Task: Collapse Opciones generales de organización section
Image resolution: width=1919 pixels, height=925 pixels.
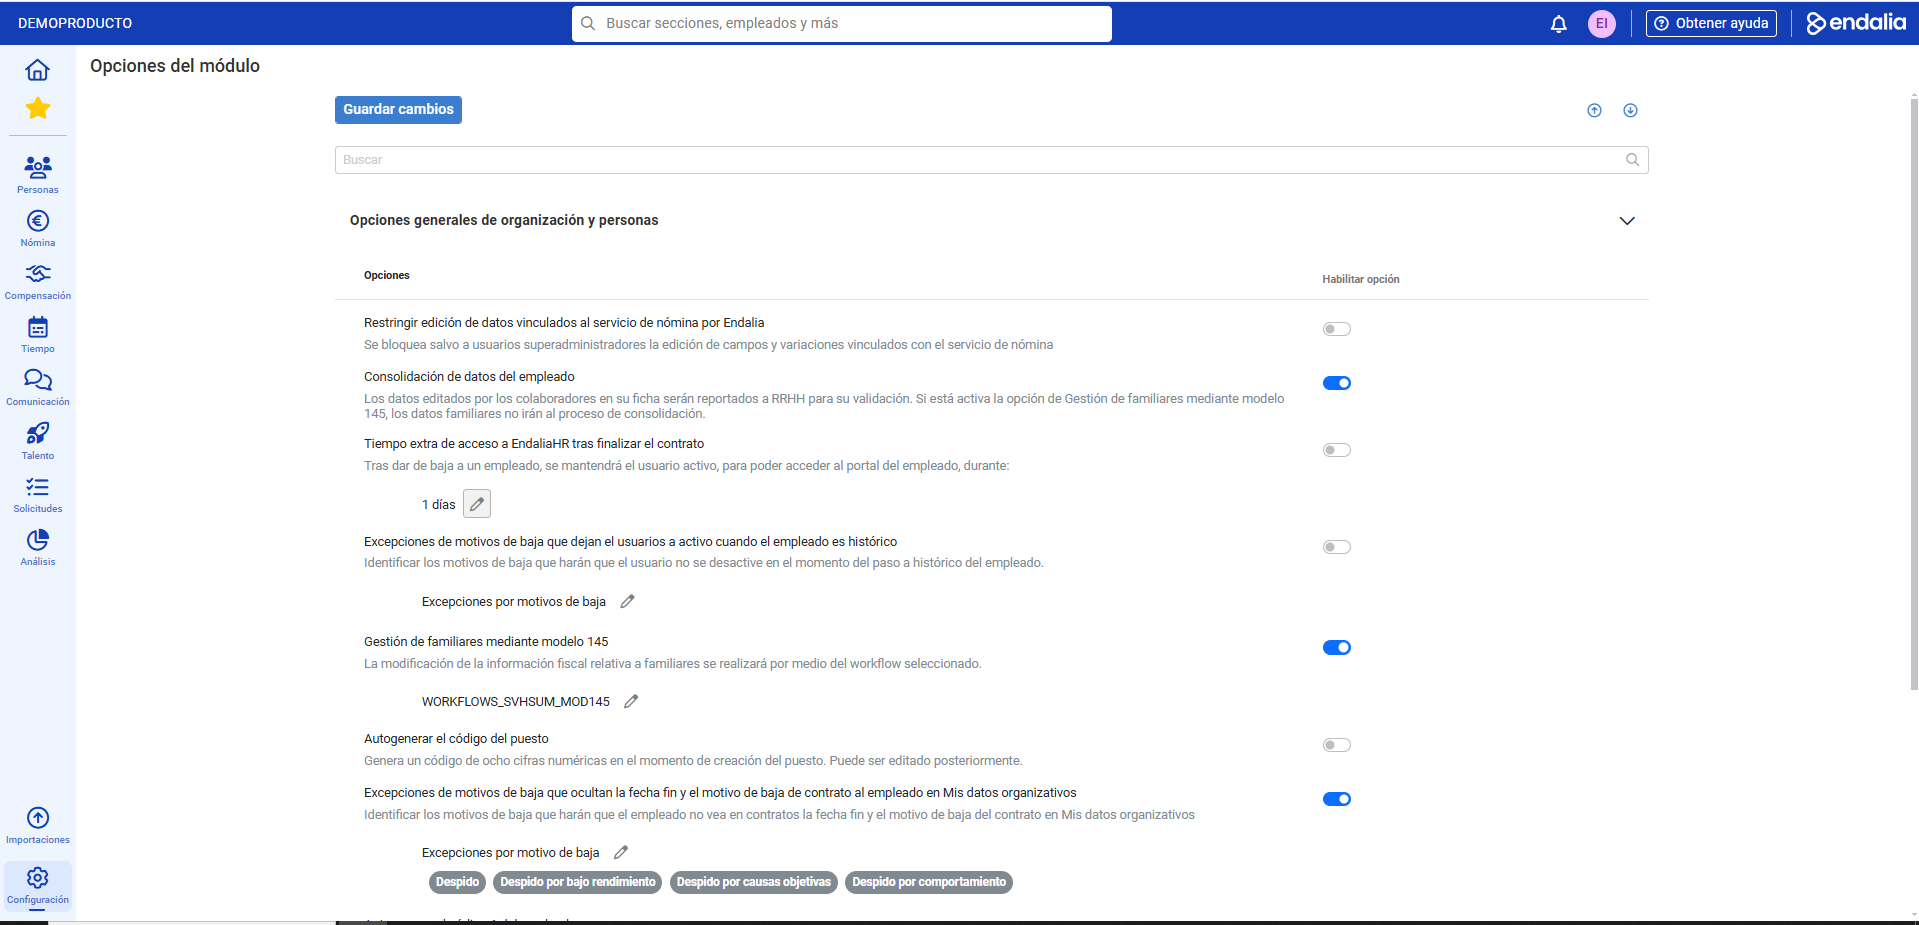Action: pyautogui.click(x=1627, y=221)
